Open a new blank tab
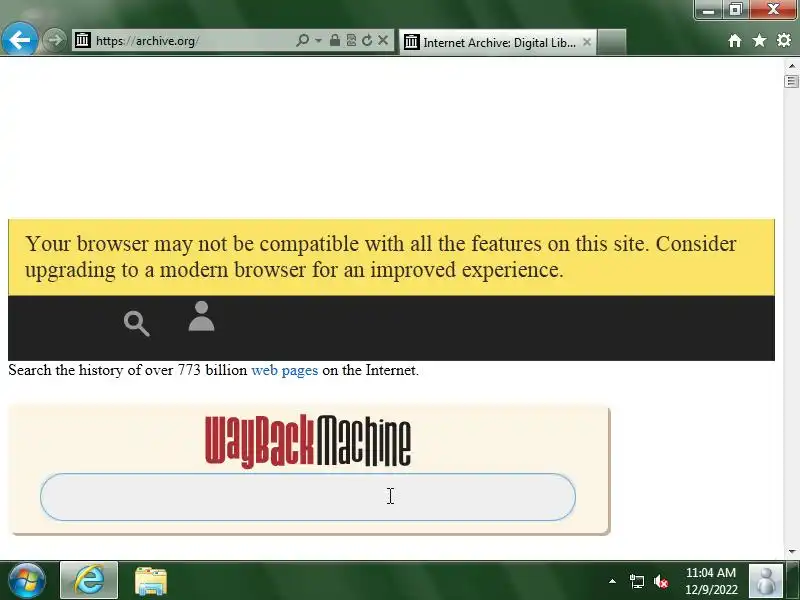The height and width of the screenshot is (600, 800). click(611, 42)
